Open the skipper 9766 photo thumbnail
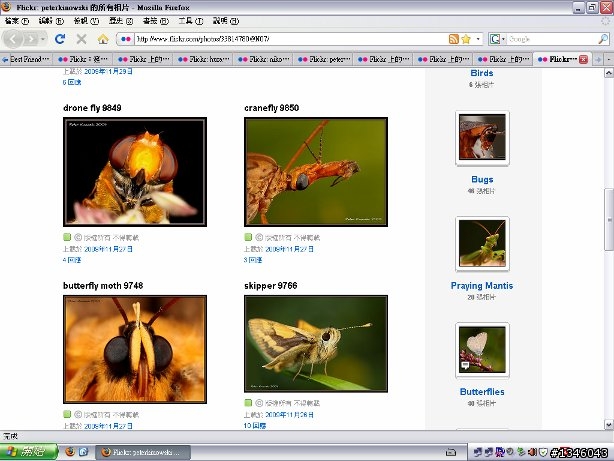The height and width of the screenshot is (461, 614). click(316, 343)
